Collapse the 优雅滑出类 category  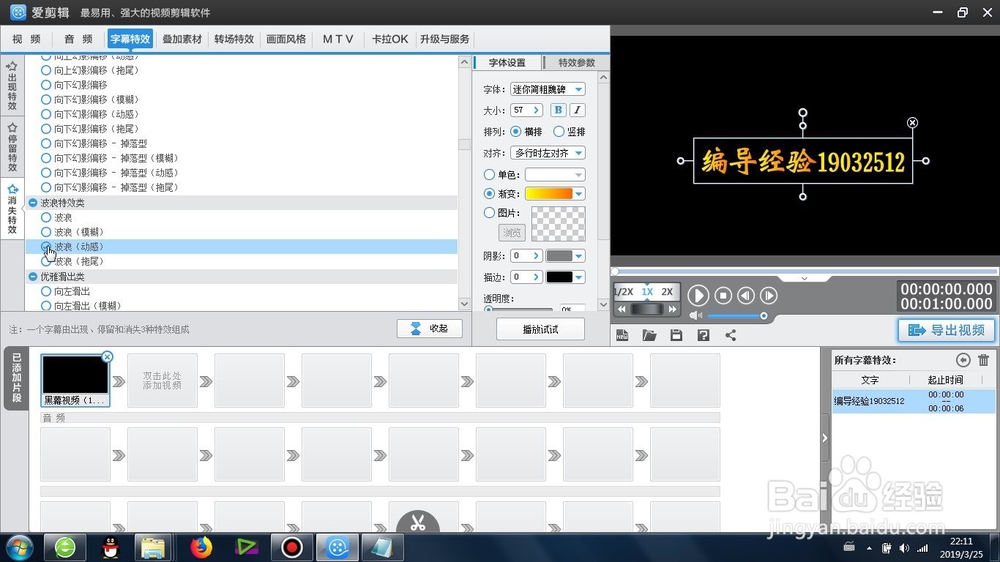(x=33, y=277)
